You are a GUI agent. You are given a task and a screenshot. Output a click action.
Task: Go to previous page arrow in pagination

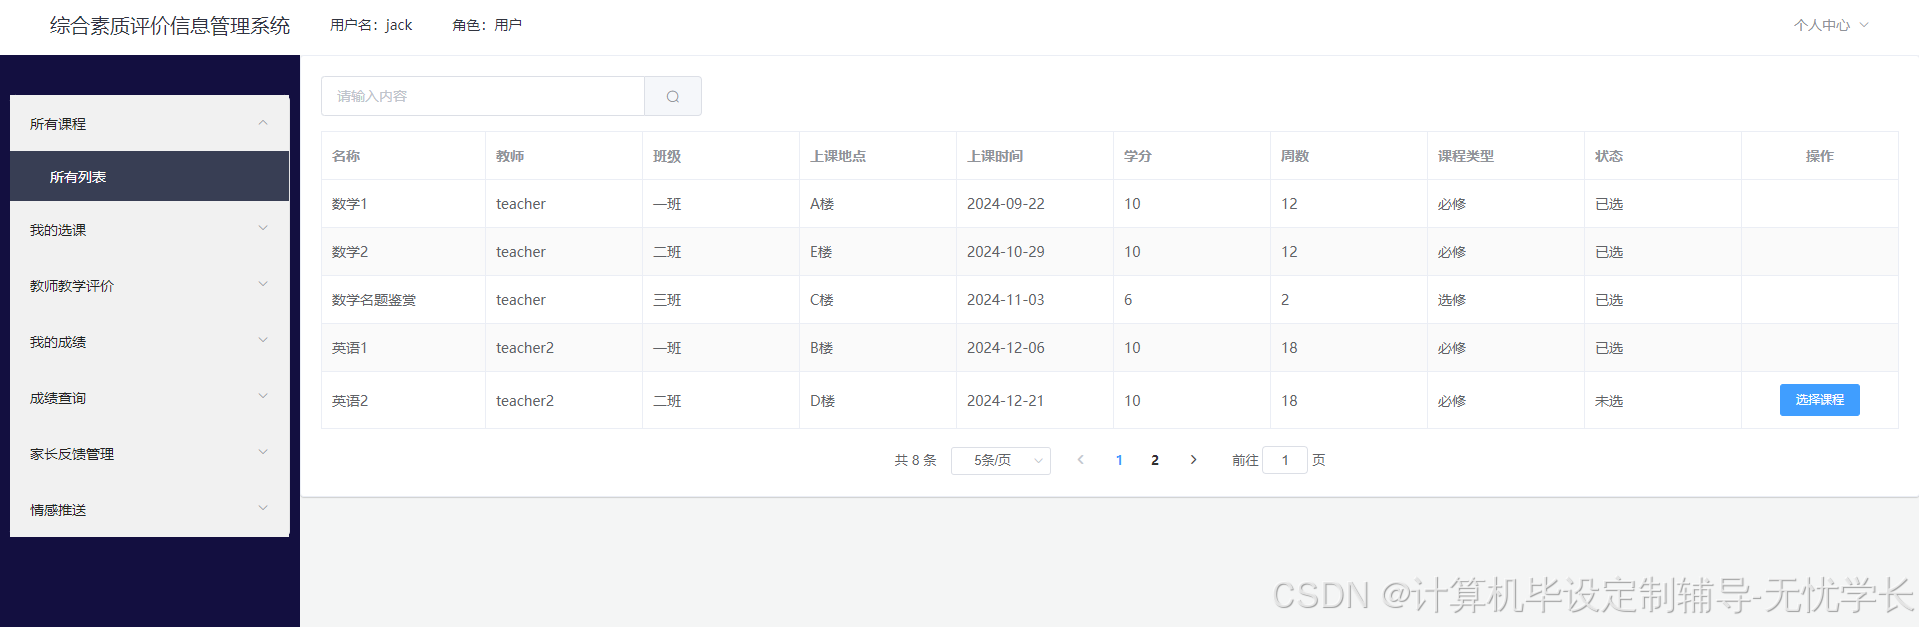1080,460
